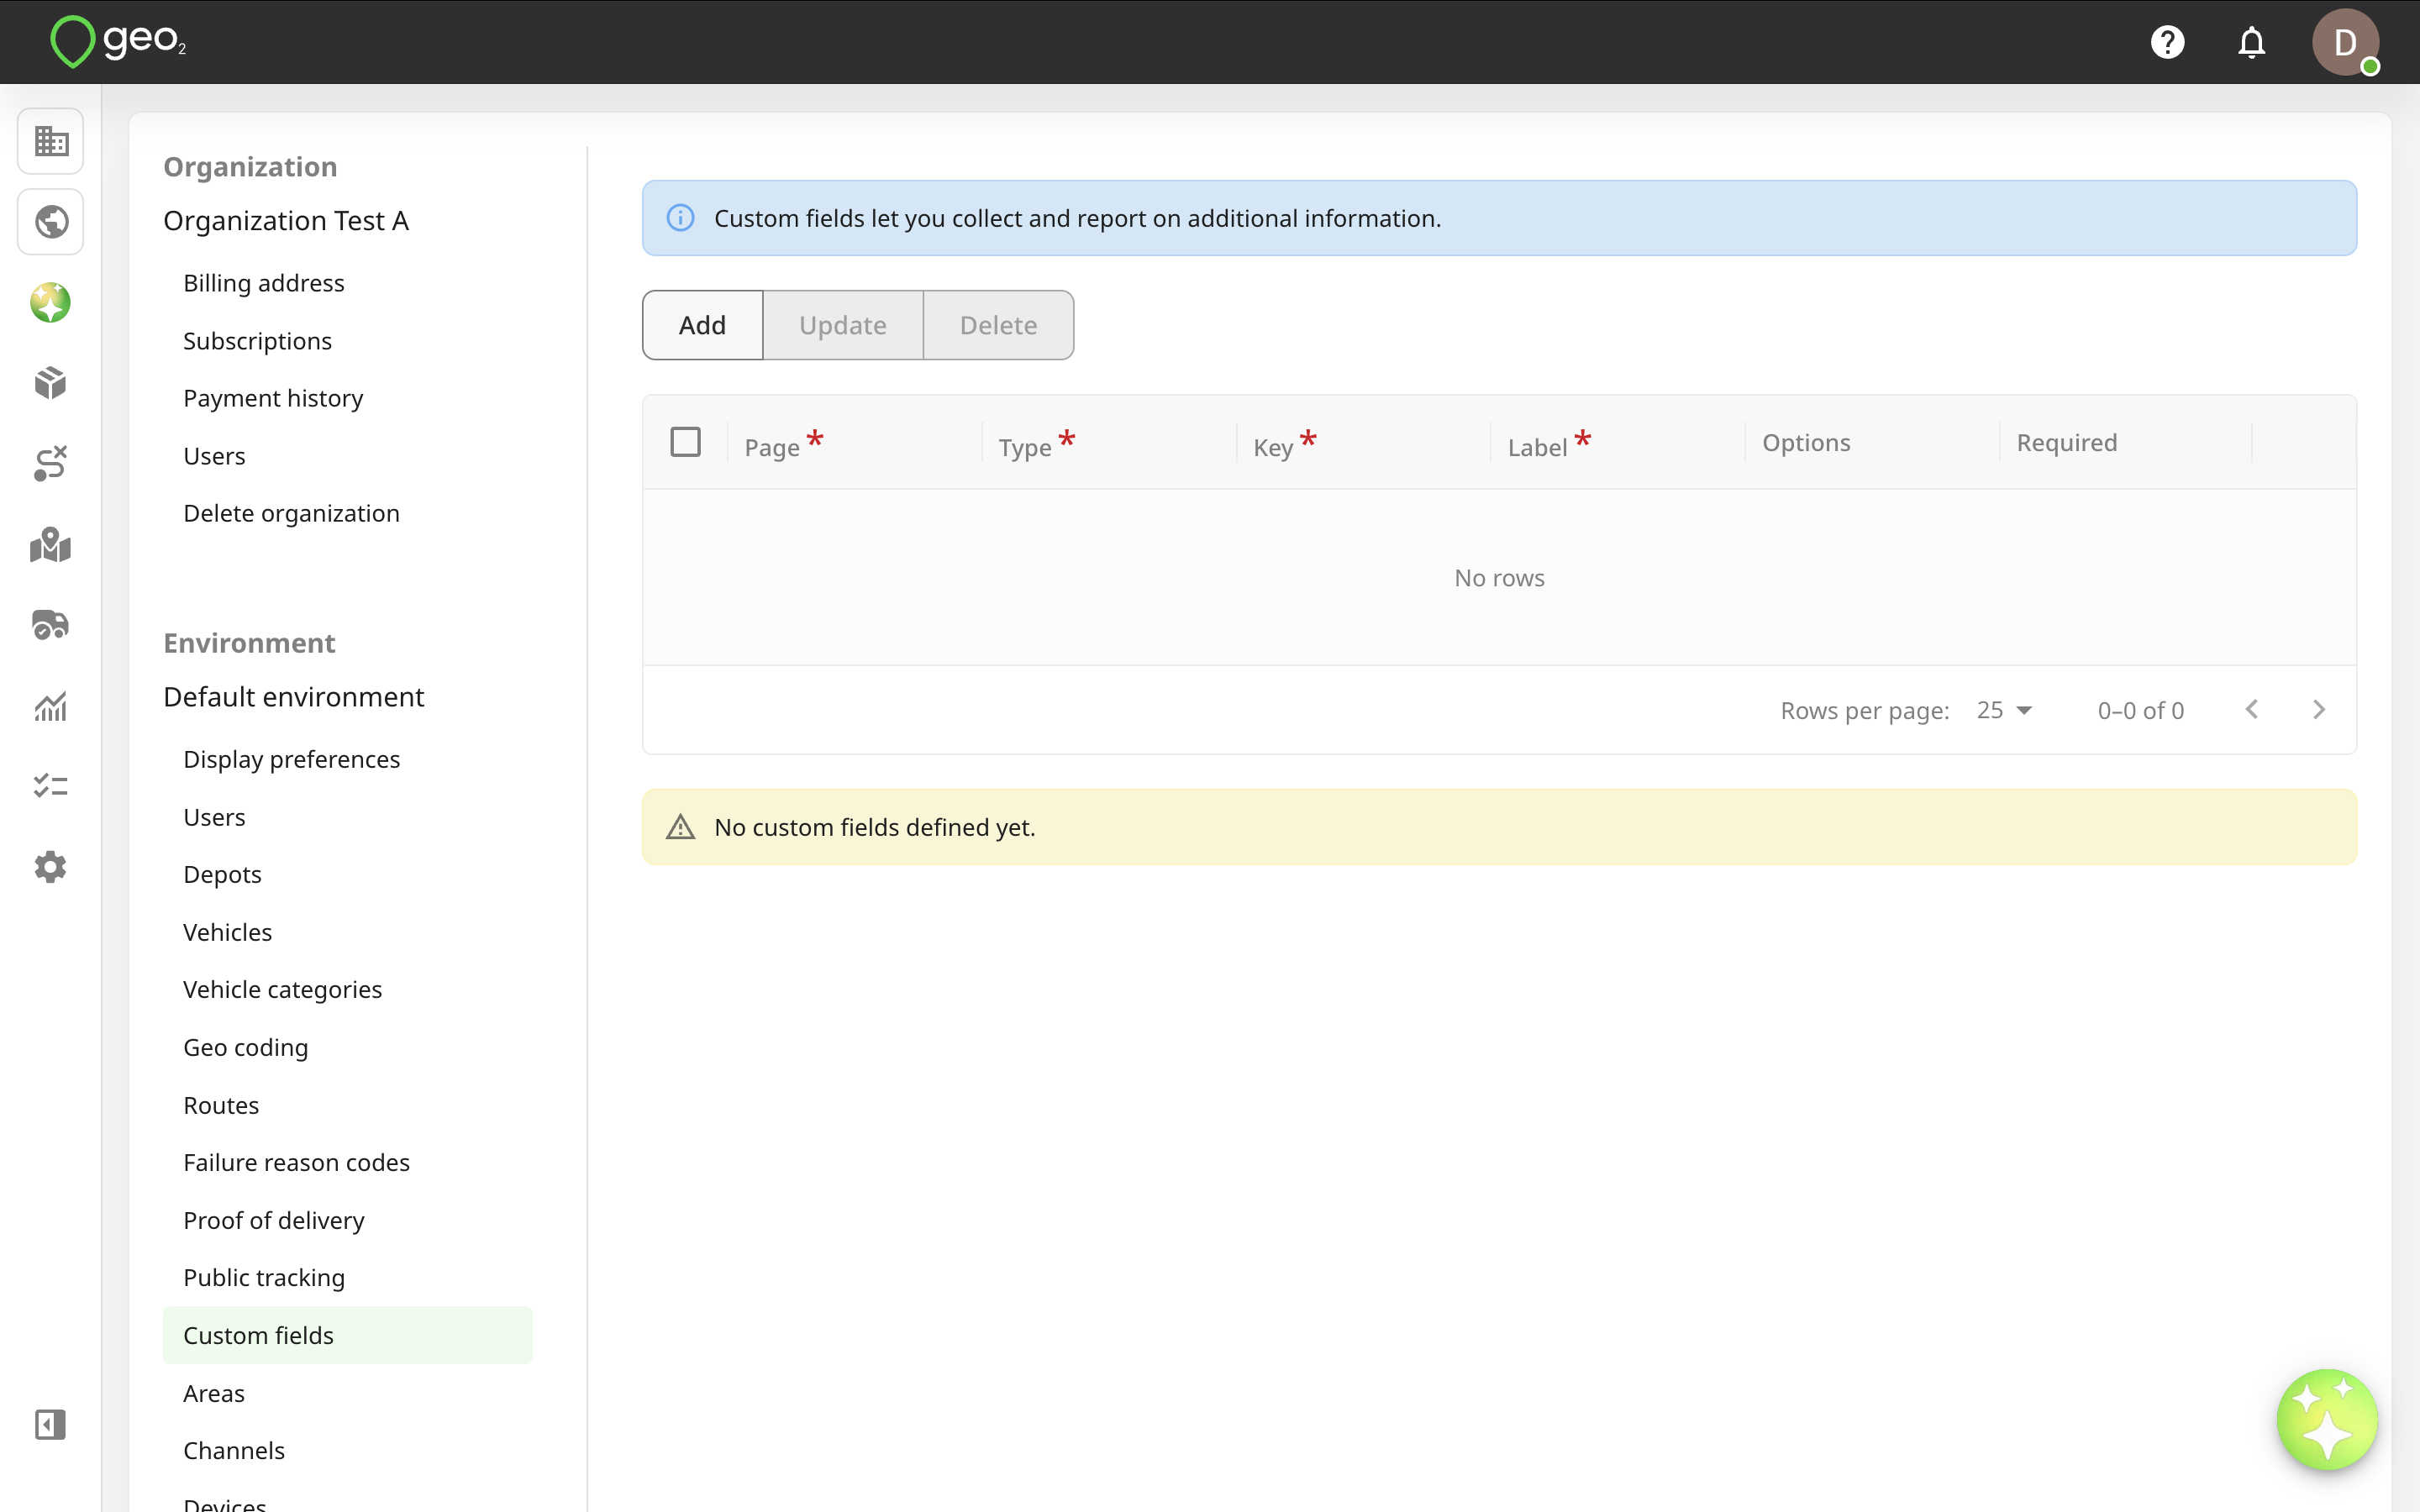This screenshot has width=2420, height=1512.
Task: Open the globe environment icon in sidebar
Action: coord(51,222)
